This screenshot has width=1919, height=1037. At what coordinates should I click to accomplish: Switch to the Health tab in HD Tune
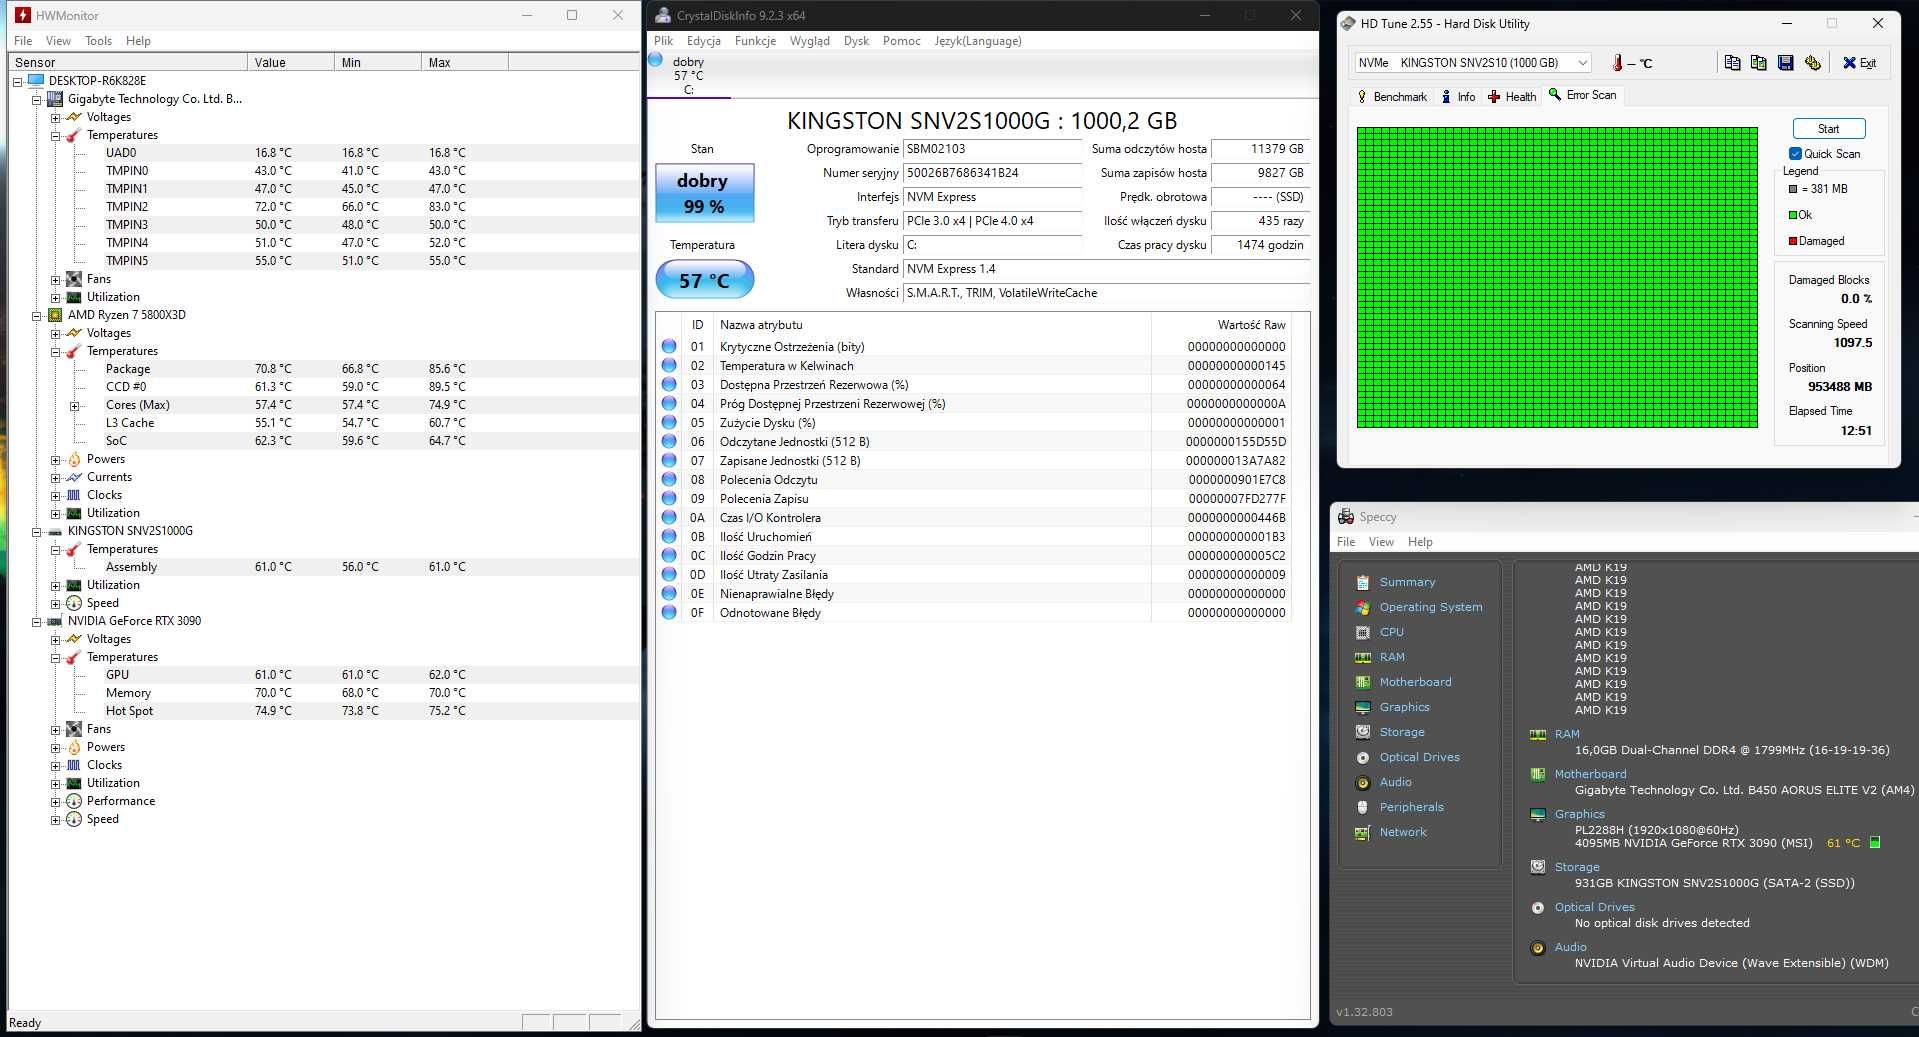(1512, 96)
